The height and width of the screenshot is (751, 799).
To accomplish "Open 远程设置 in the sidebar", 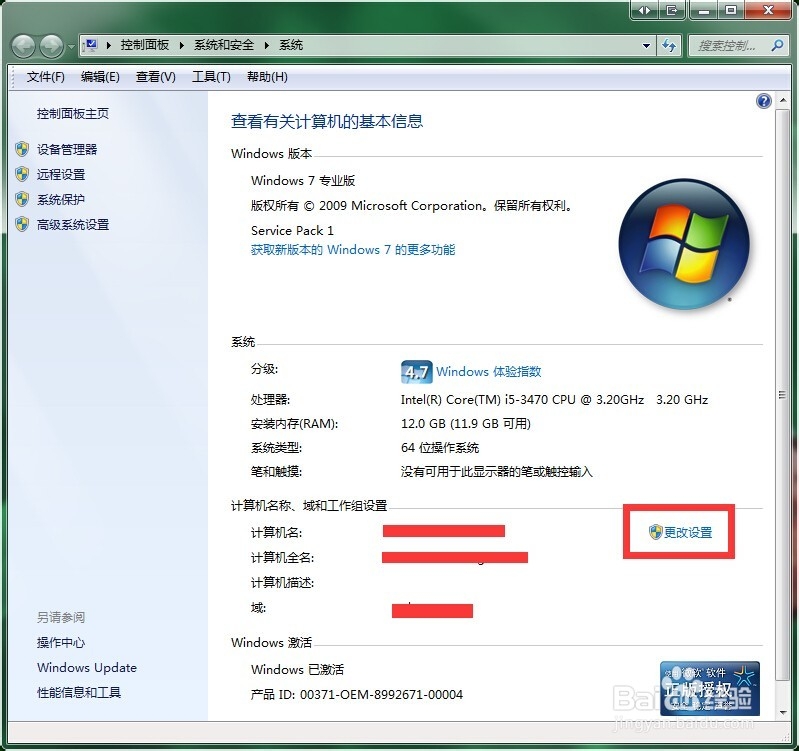I will (x=61, y=174).
